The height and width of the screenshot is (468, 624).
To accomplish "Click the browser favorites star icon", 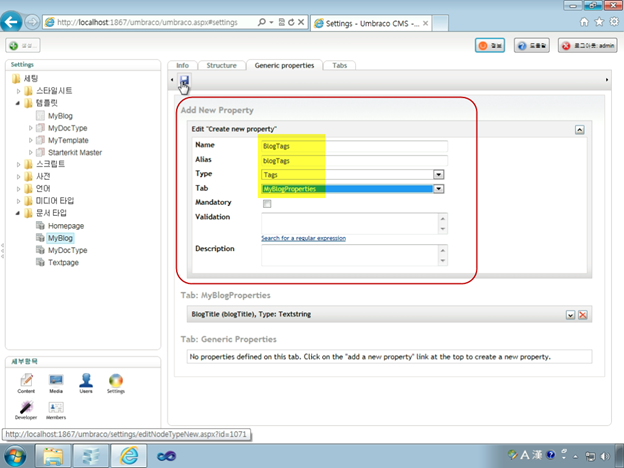I will pos(599,22).
